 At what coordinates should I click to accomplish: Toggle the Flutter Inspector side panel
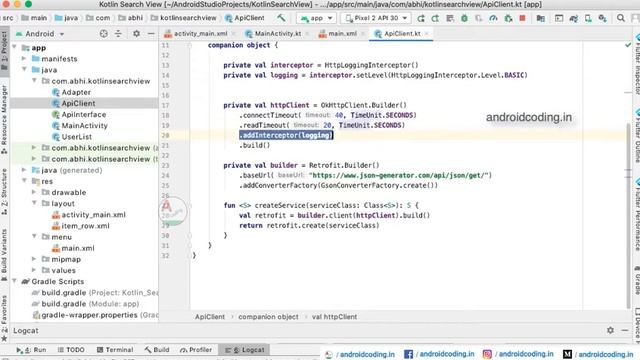(x=636, y=63)
